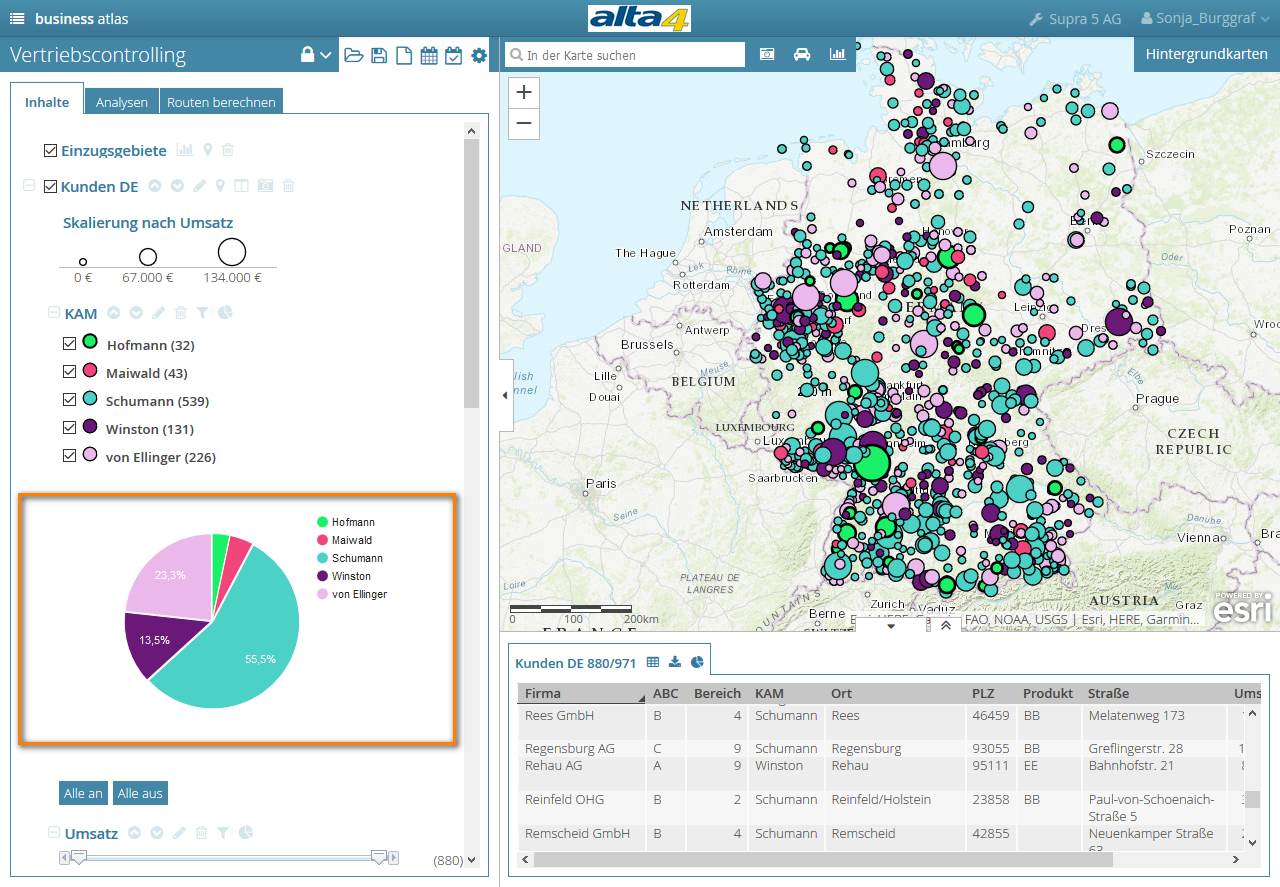
Task: Uncheck the von Ellinger (226) checkbox
Action: click(69, 455)
